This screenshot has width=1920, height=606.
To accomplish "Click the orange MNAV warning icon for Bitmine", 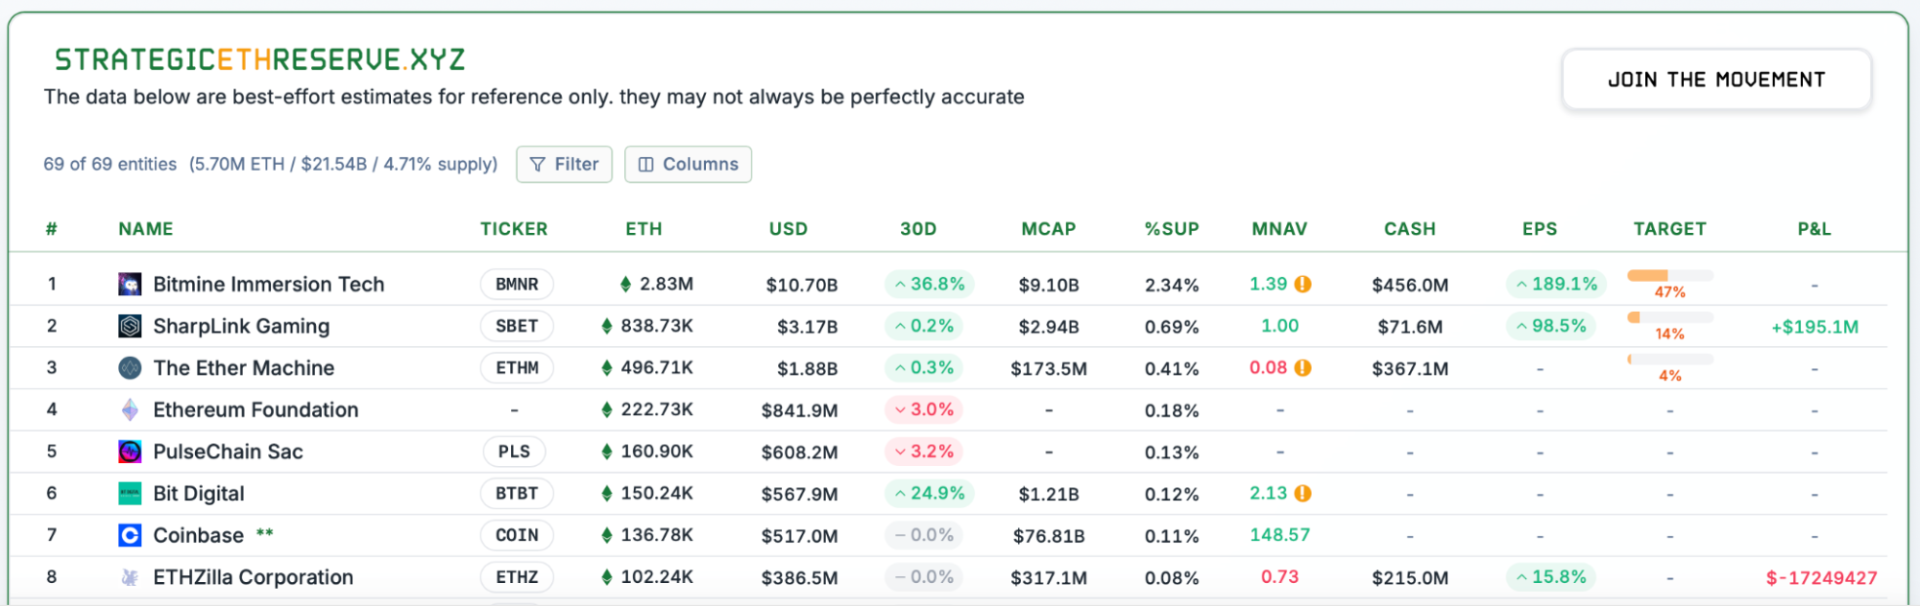I will 1303,284.
